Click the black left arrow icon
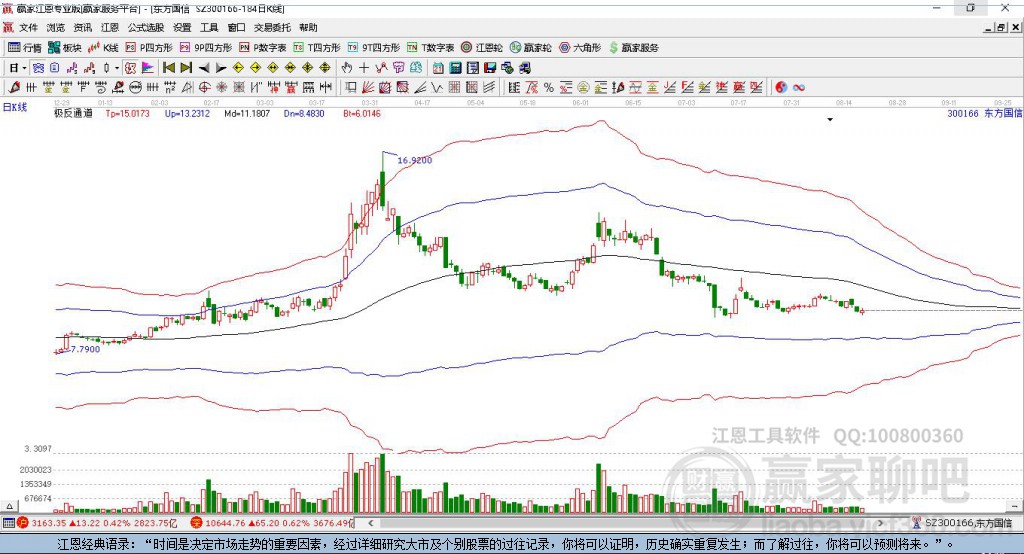This screenshot has height=554, width=1024. point(204,68)
